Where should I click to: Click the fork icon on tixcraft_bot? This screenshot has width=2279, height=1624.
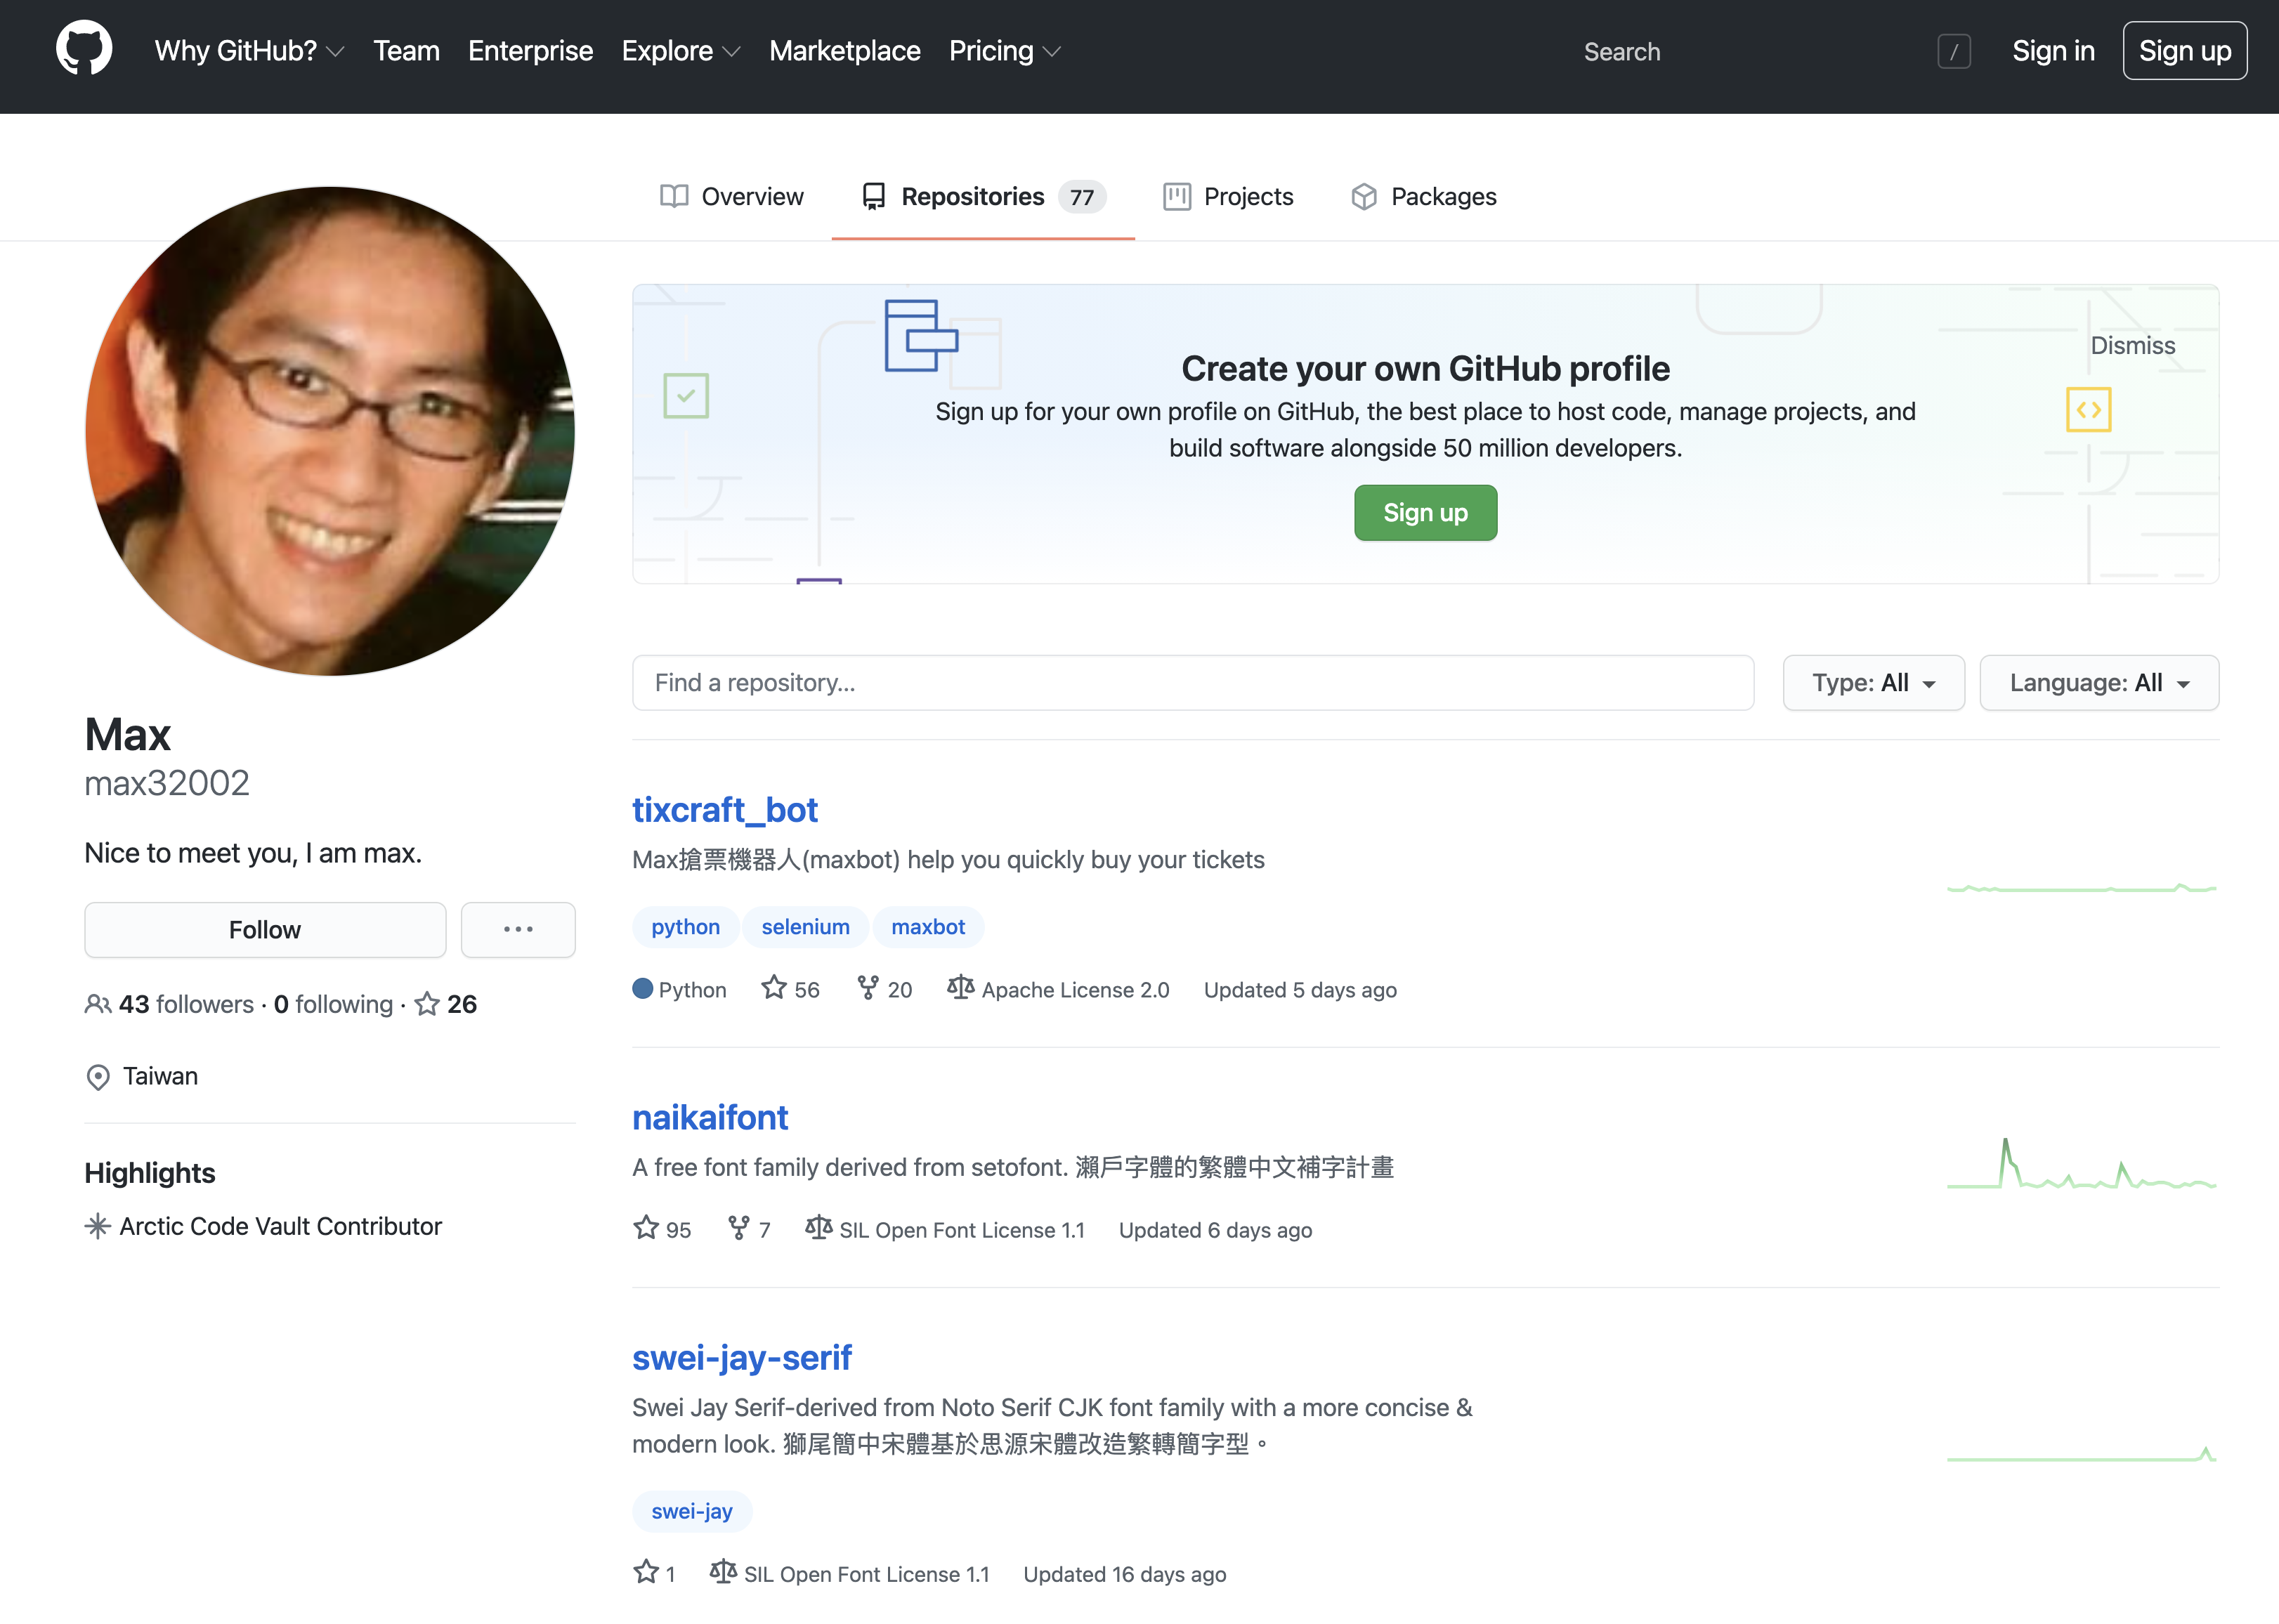pyautogui.click(x=868, y=988)
